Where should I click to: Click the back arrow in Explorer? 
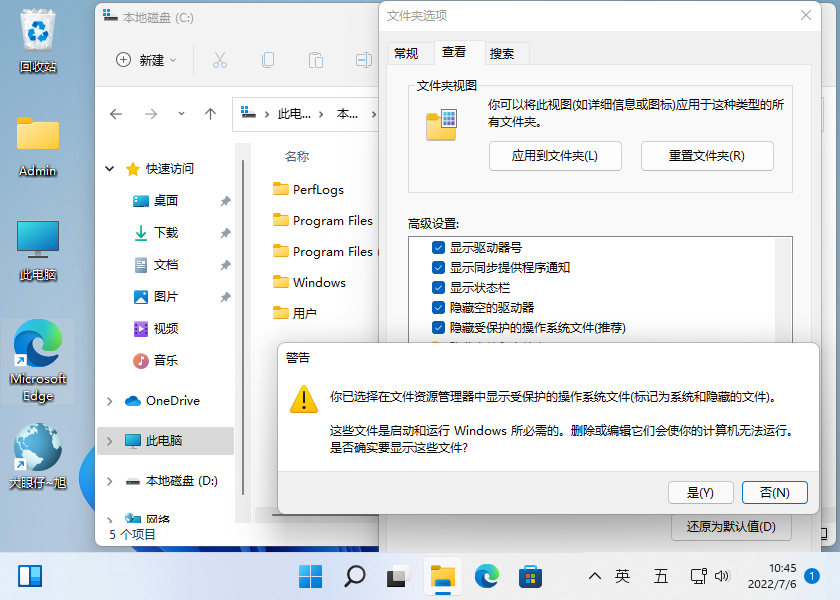pyautogui.click(x=116, y=114)
